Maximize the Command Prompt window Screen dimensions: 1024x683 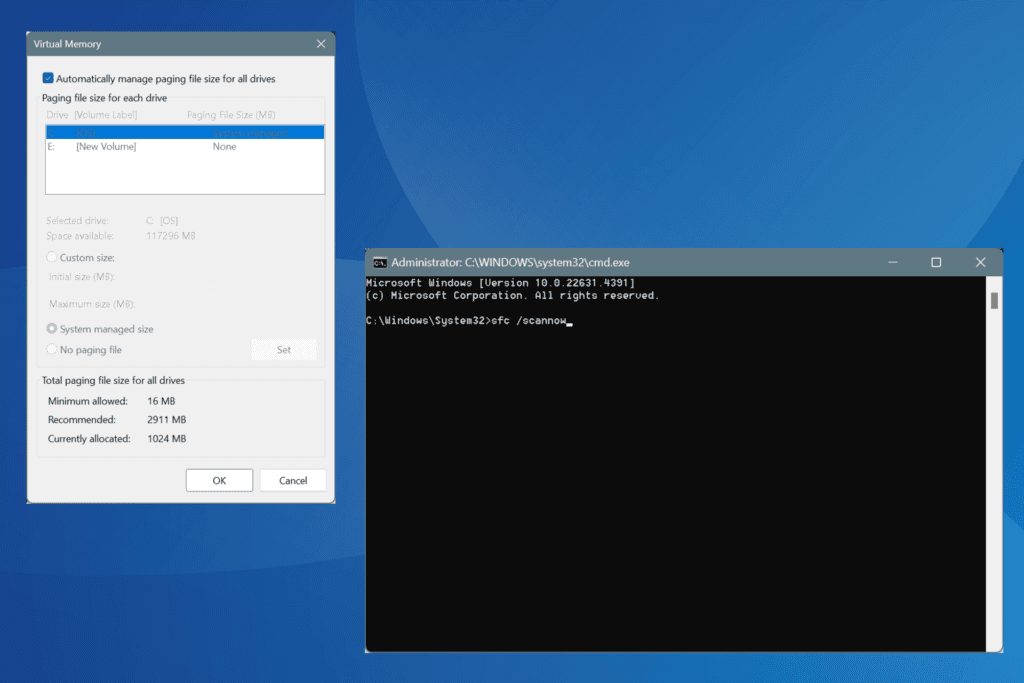click(936, 262)
